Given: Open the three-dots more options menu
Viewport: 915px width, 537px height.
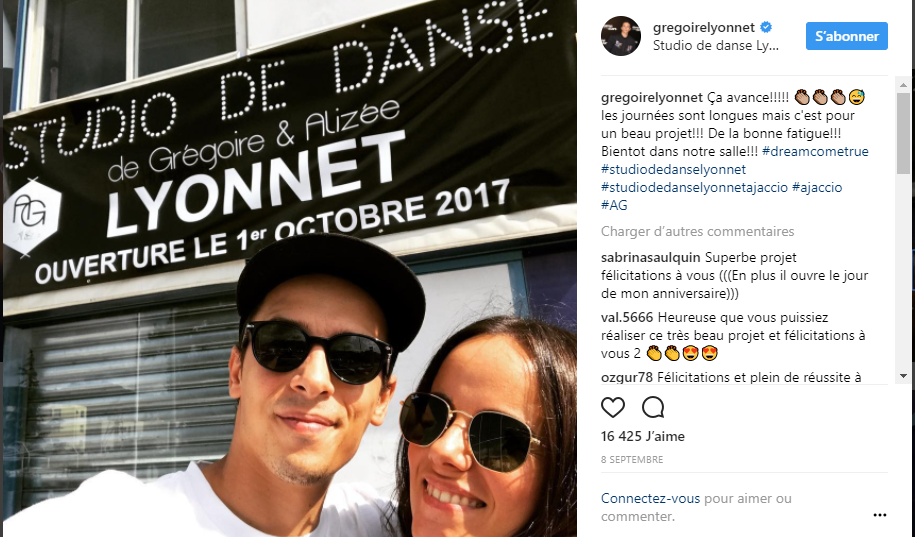Looking at the screenshot, I should [879, 515].
